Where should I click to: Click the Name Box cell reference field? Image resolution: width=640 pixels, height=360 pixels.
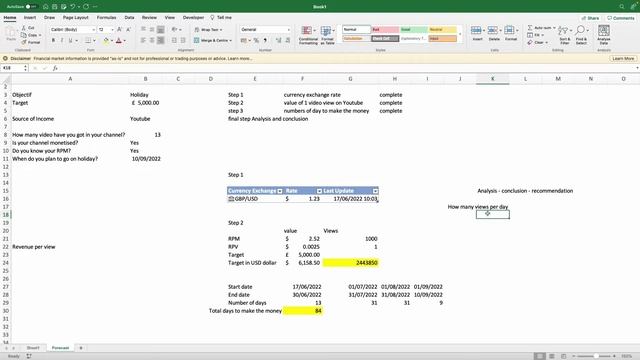coord(13,68)
